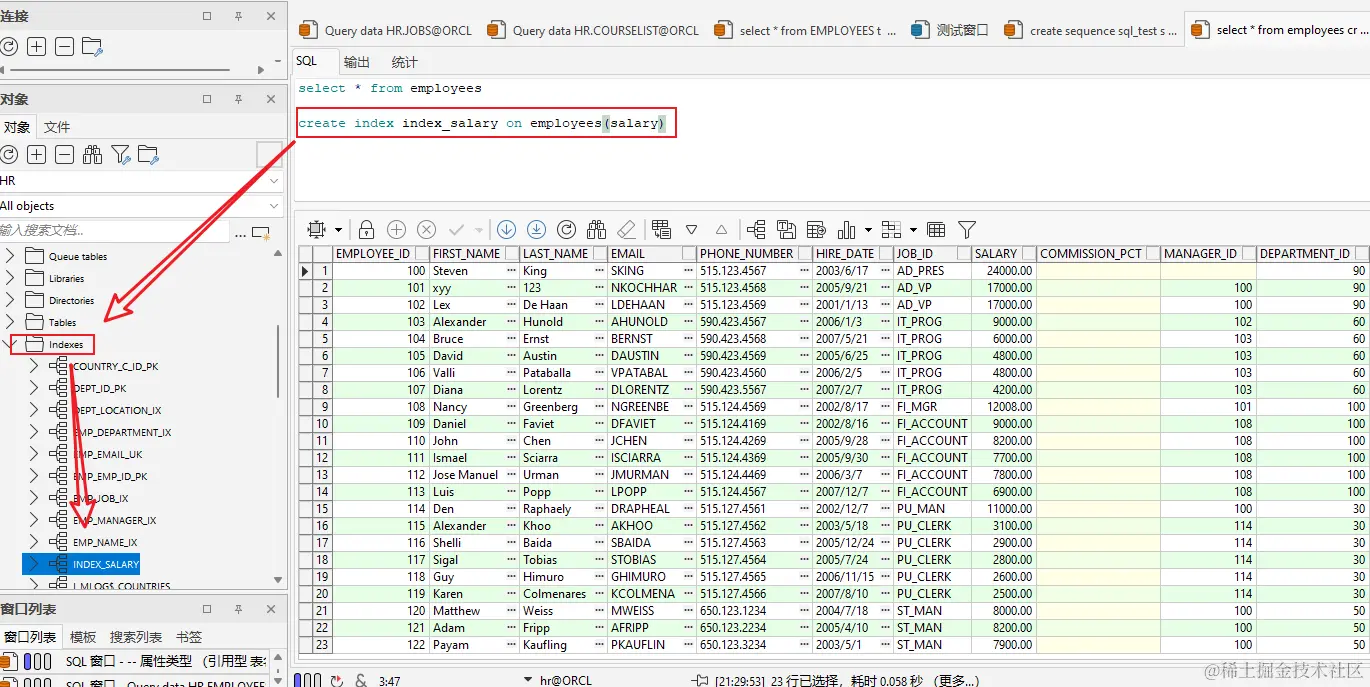The image size is (1370, 687).
Task: Select INDEX_SALARY in the object tree
Action: [x=106, y=564]
